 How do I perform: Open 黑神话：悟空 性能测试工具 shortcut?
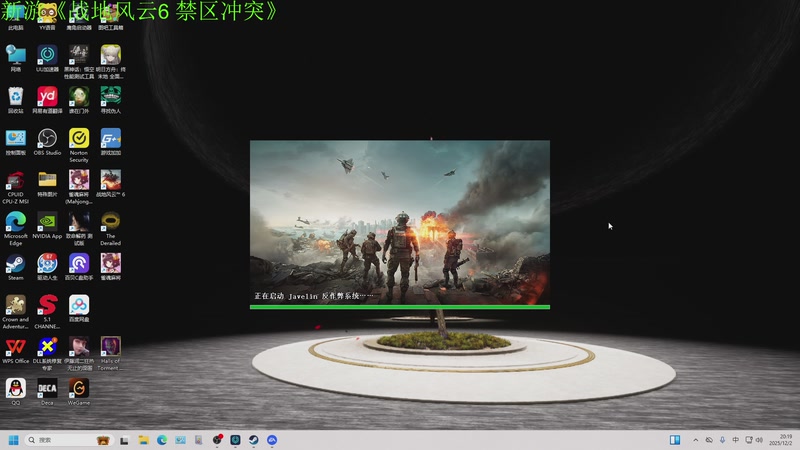pos(79,62)
